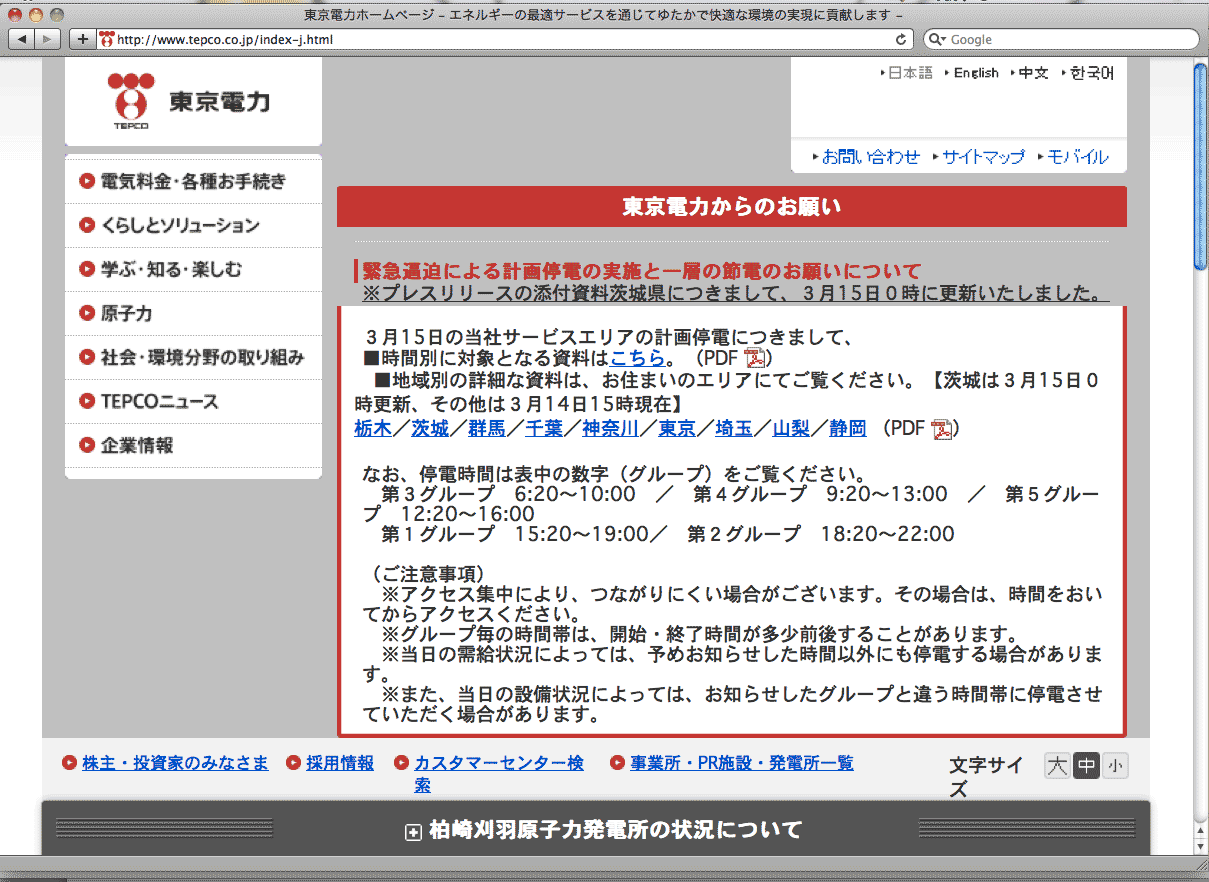Image resolution: width=1209 pixels, height=882 pixels.
Task: Switch language to 日本語
Action: pyautogui.click(x=909, y=73)
